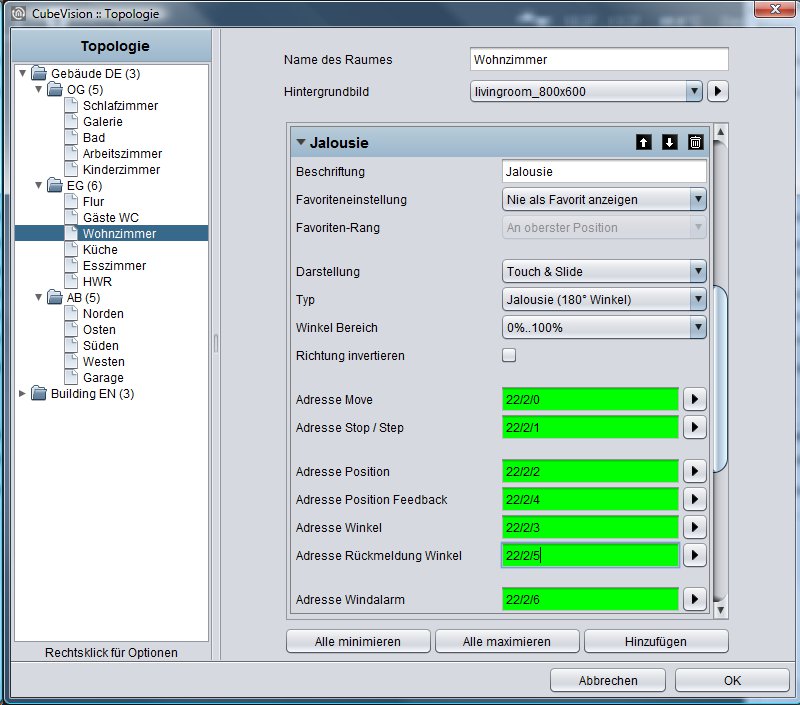Click arrow button beside Adresse Position Feedback
This screenshot has height=705, width=800.
(694, 499)
